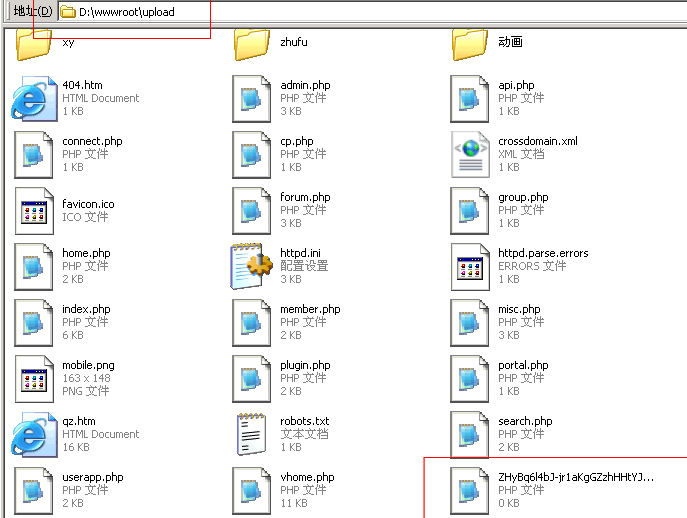
Task: Select the file name 'mobile.png'
Action: click(89, 365)
